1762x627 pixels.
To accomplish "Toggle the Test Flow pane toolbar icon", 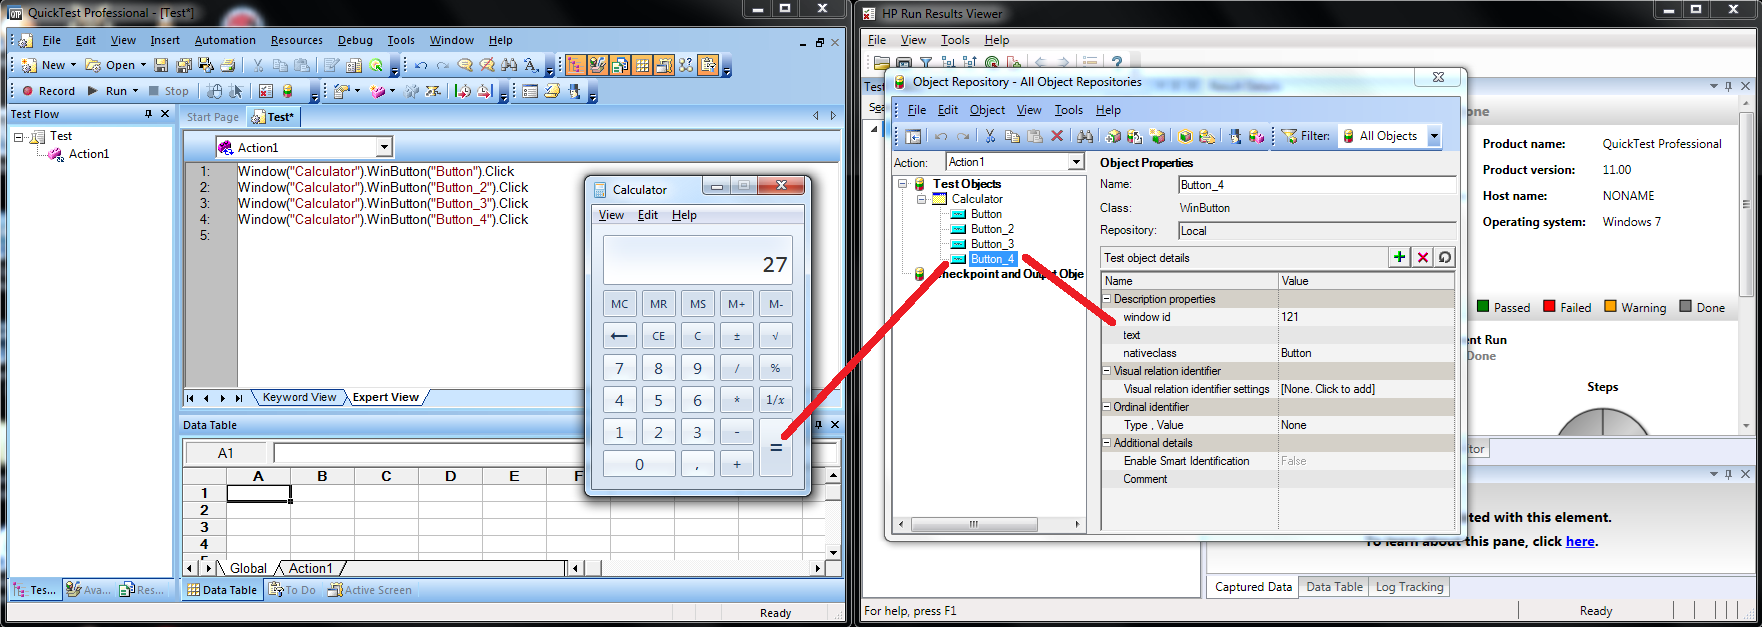I will [575, 65].
